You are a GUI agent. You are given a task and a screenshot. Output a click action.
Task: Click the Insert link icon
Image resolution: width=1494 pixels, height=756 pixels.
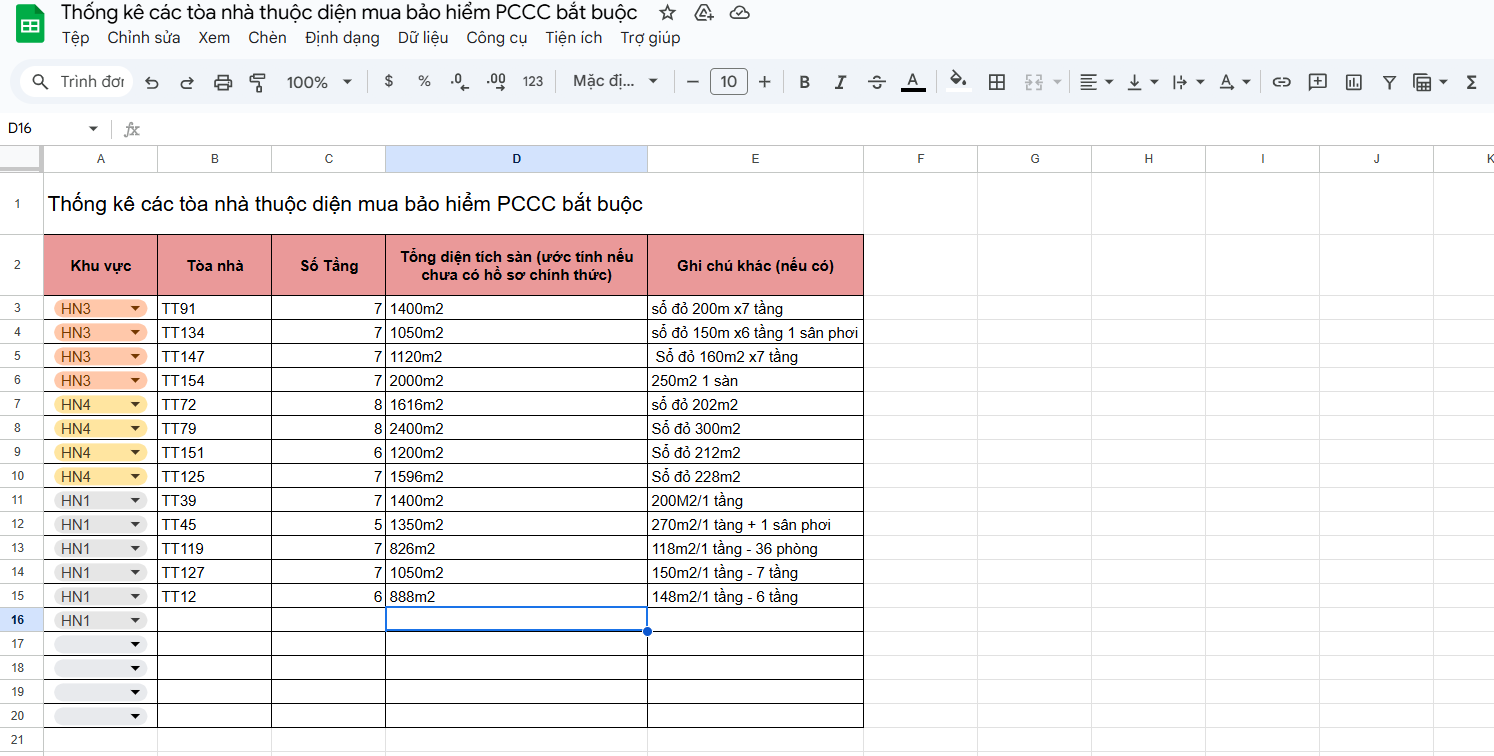[x=1281, y=82]
